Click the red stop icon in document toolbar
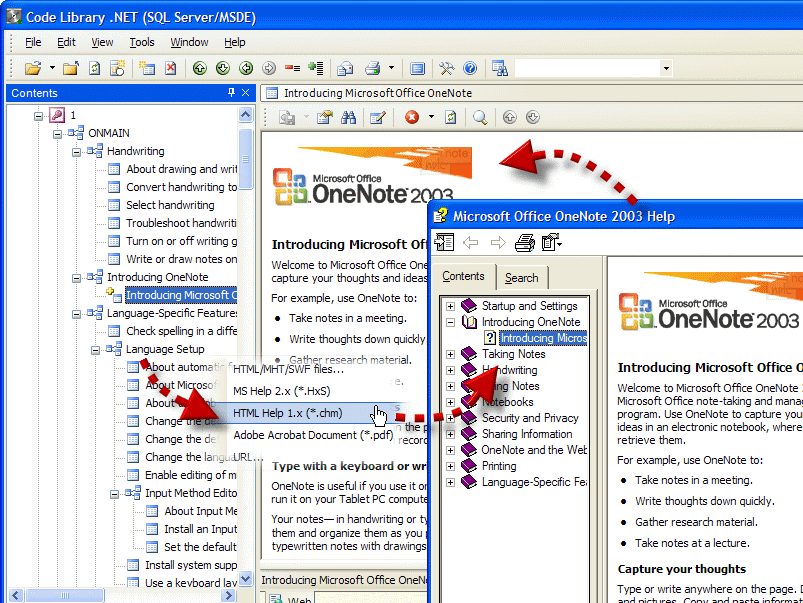Image resolution: width=803 pixels, height=603 pixels. 412,117
